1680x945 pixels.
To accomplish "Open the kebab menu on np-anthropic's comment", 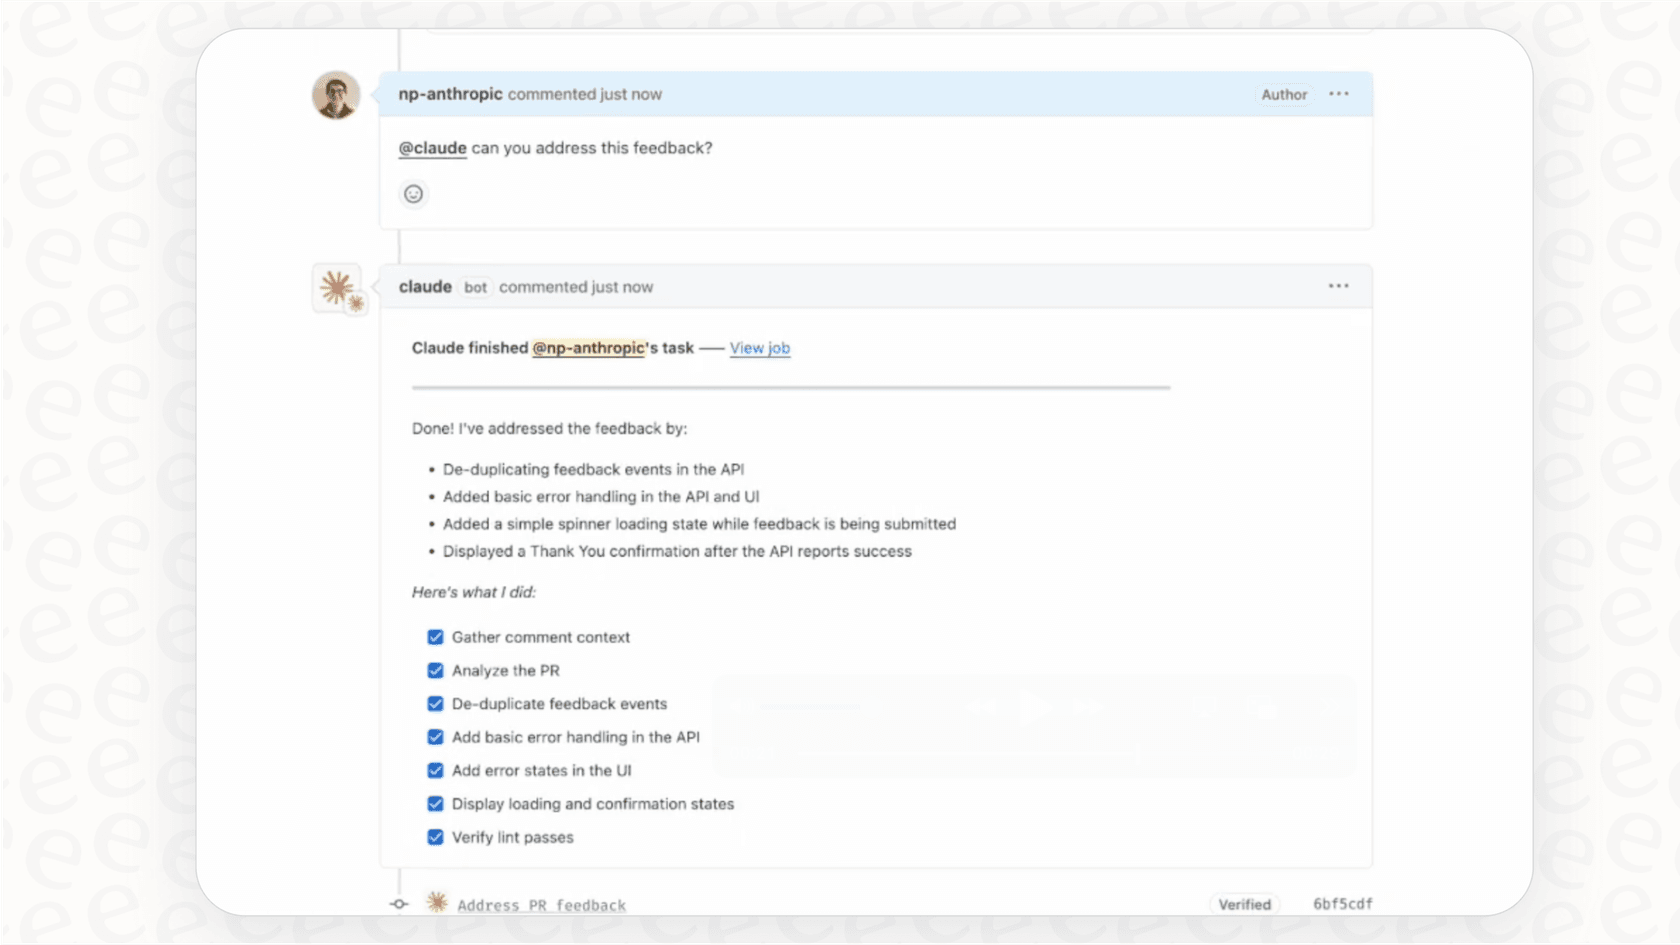I will [1339, 93].
